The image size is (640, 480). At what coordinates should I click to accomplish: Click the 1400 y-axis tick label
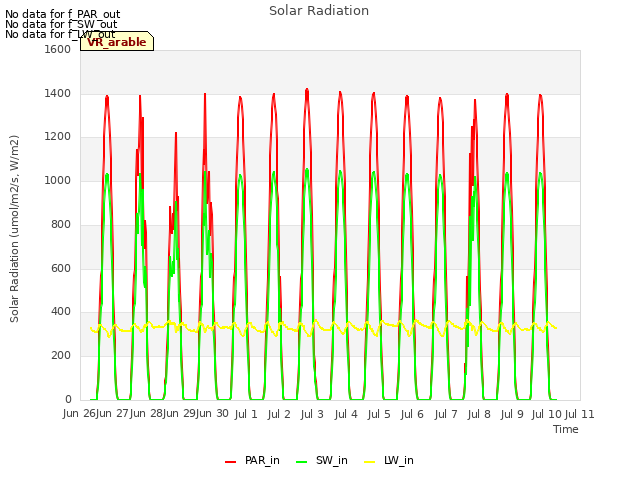click(x=58, y=93)
